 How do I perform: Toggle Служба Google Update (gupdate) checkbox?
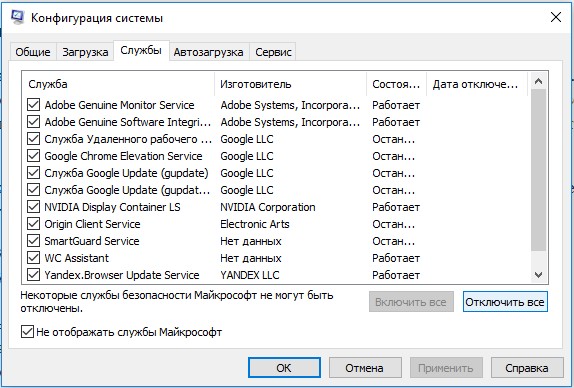point(33,173)
